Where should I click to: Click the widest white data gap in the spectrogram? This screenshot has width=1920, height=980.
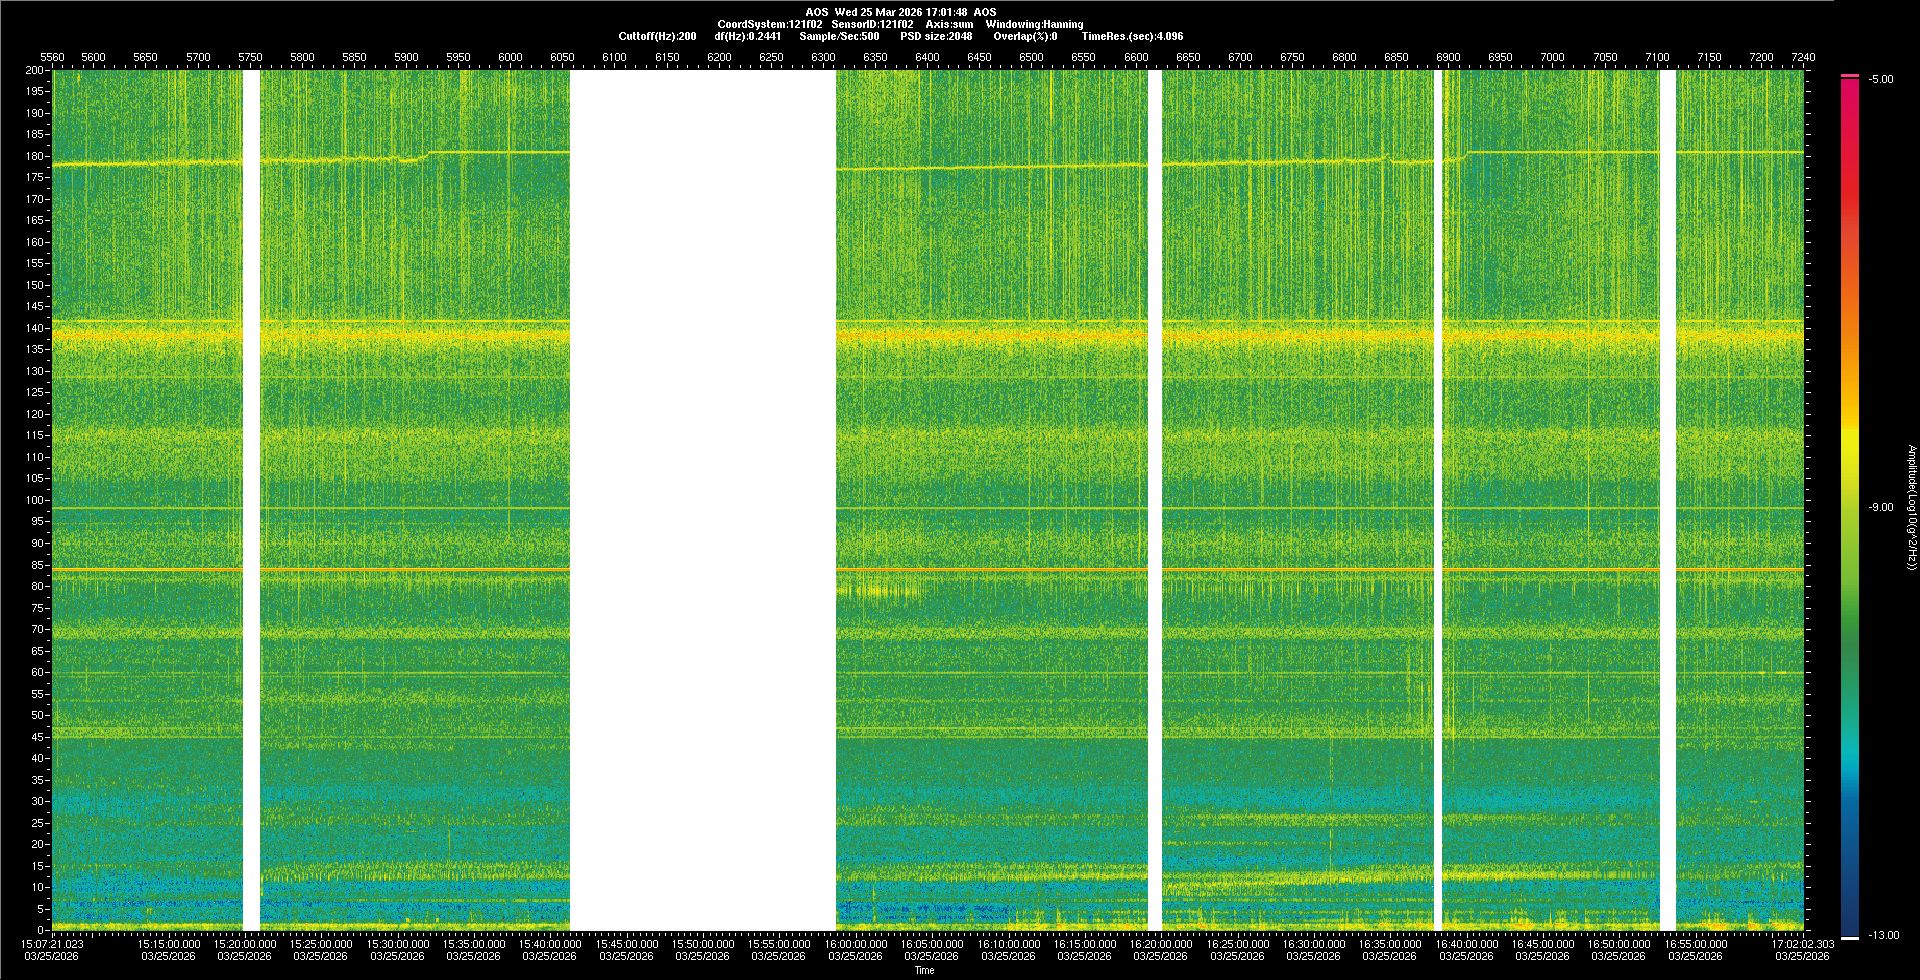pos(702,500)
